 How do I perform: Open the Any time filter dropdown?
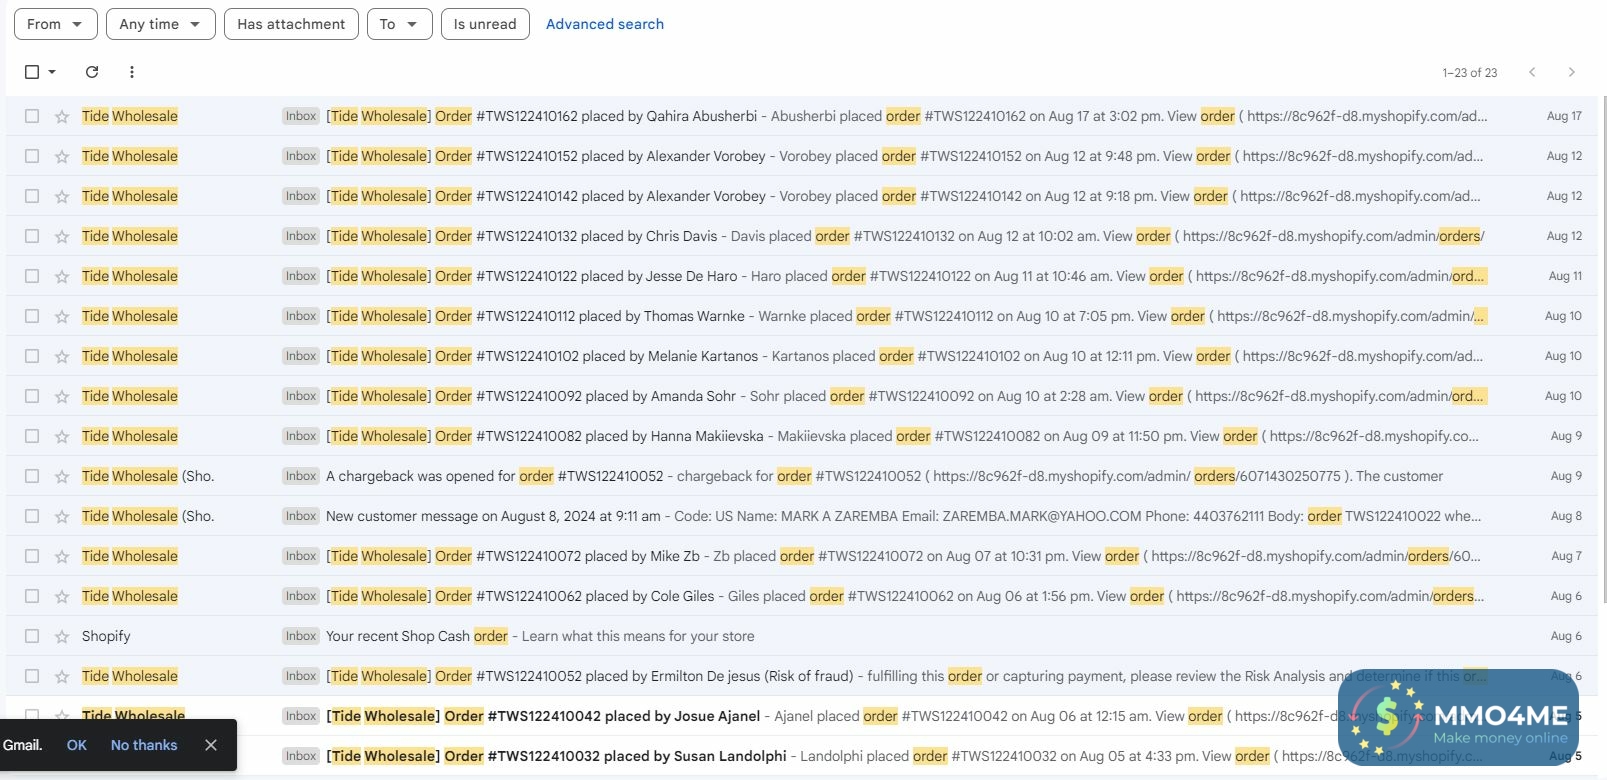click(x=161, y=24)
